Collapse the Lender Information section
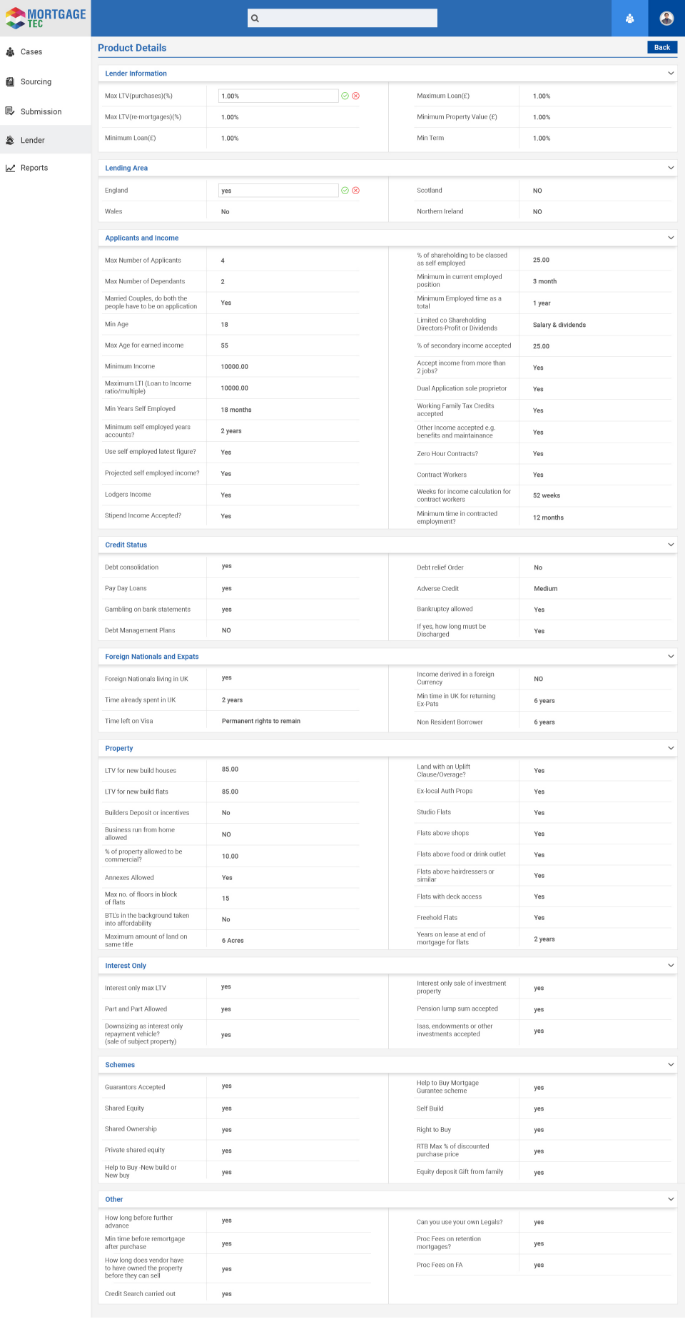 (x=672, y=73)
